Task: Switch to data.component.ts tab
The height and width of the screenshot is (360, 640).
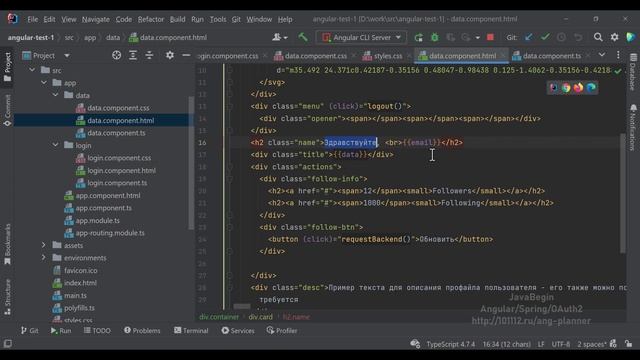Action: click(x=551, y=56)
